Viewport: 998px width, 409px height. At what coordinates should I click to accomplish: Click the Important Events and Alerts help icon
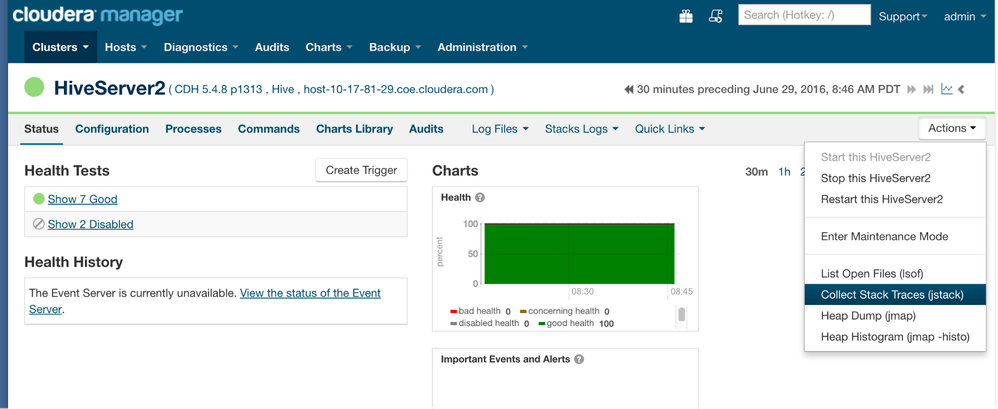[x=579, y=359]
